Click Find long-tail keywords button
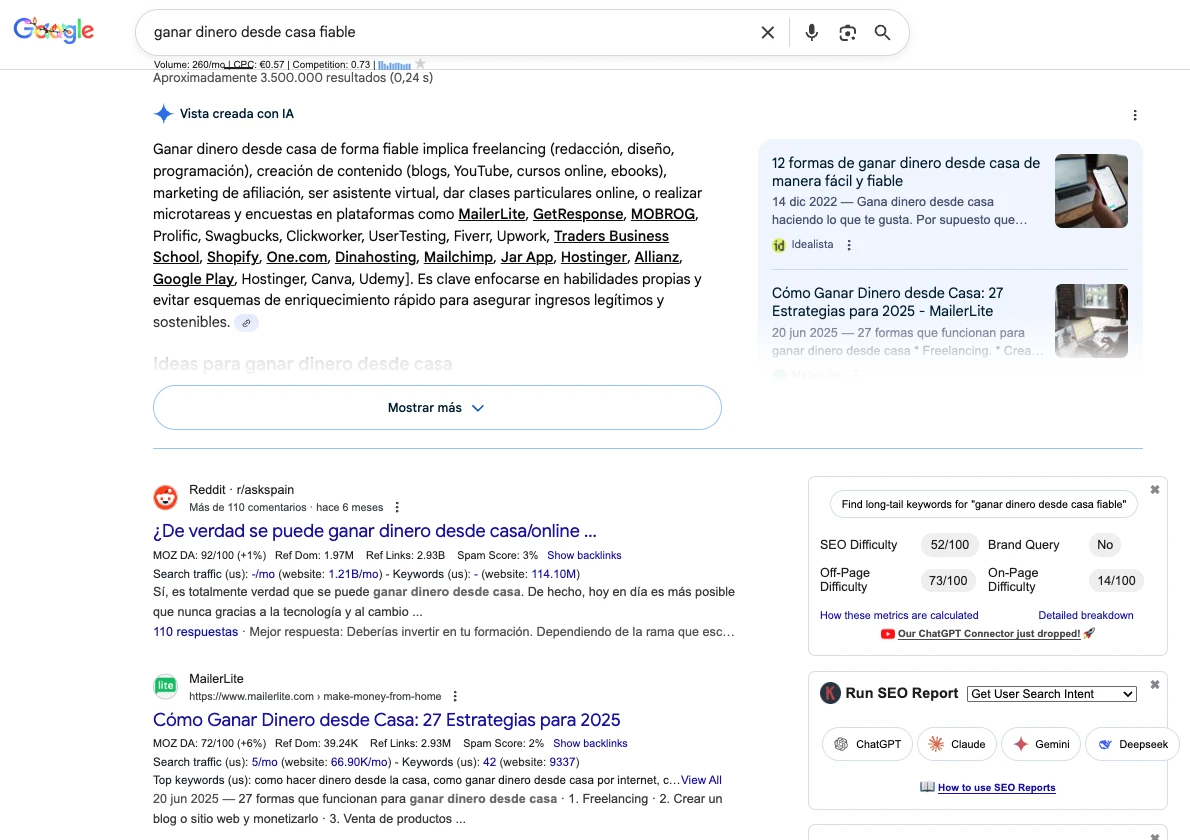The height and width of the screenshot is (840, 1190). point(984,505)
